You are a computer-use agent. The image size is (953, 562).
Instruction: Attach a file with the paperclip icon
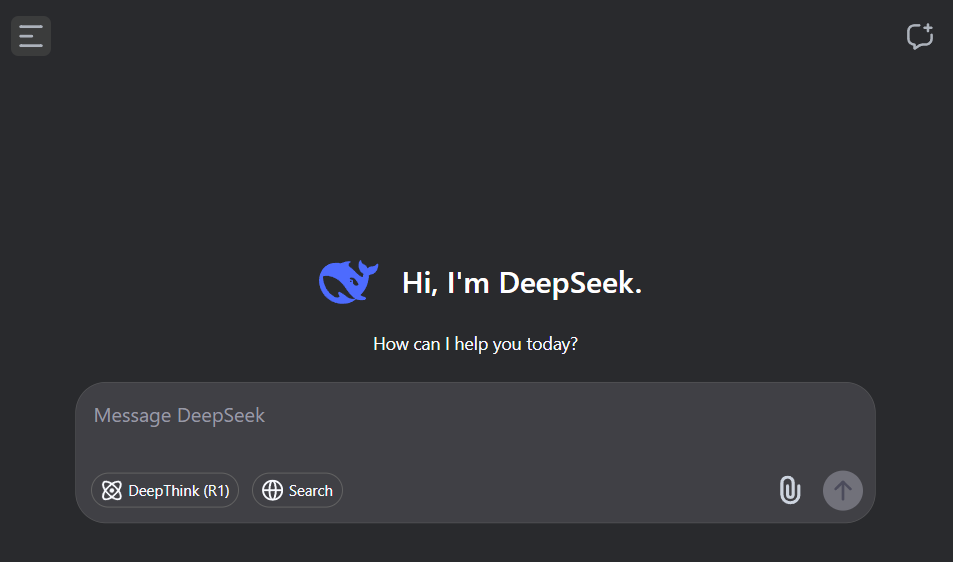790,490
